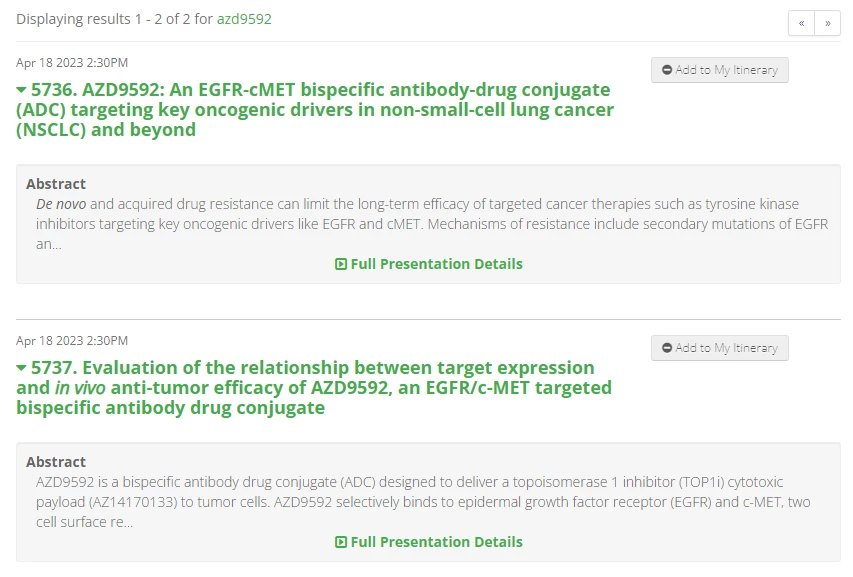Open the 5736 EGFR-cMET bispecific ADC title
The height and width of the screenshot is (577, 853).
tap(315, 110)
